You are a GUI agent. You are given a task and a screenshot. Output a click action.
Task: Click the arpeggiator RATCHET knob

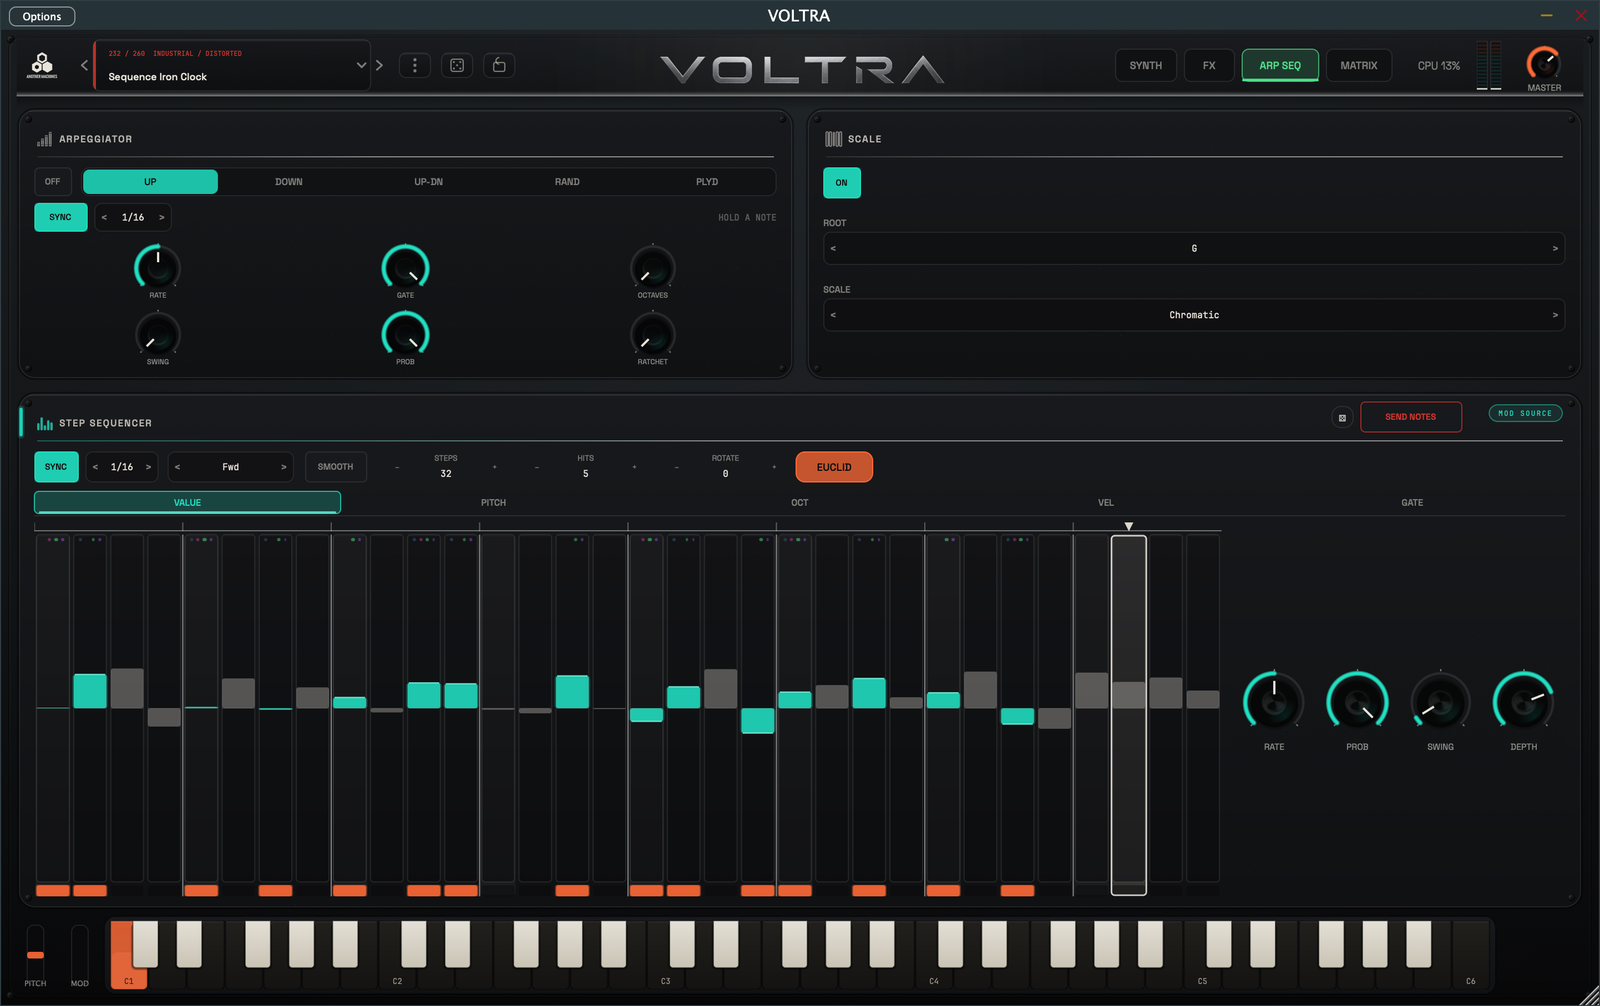(x=653, y=335)
